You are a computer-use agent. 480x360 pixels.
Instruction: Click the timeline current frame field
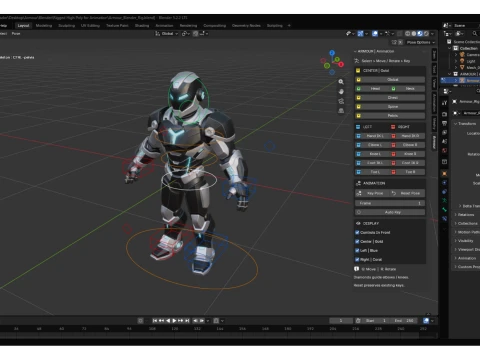click(x=341, y=321)
